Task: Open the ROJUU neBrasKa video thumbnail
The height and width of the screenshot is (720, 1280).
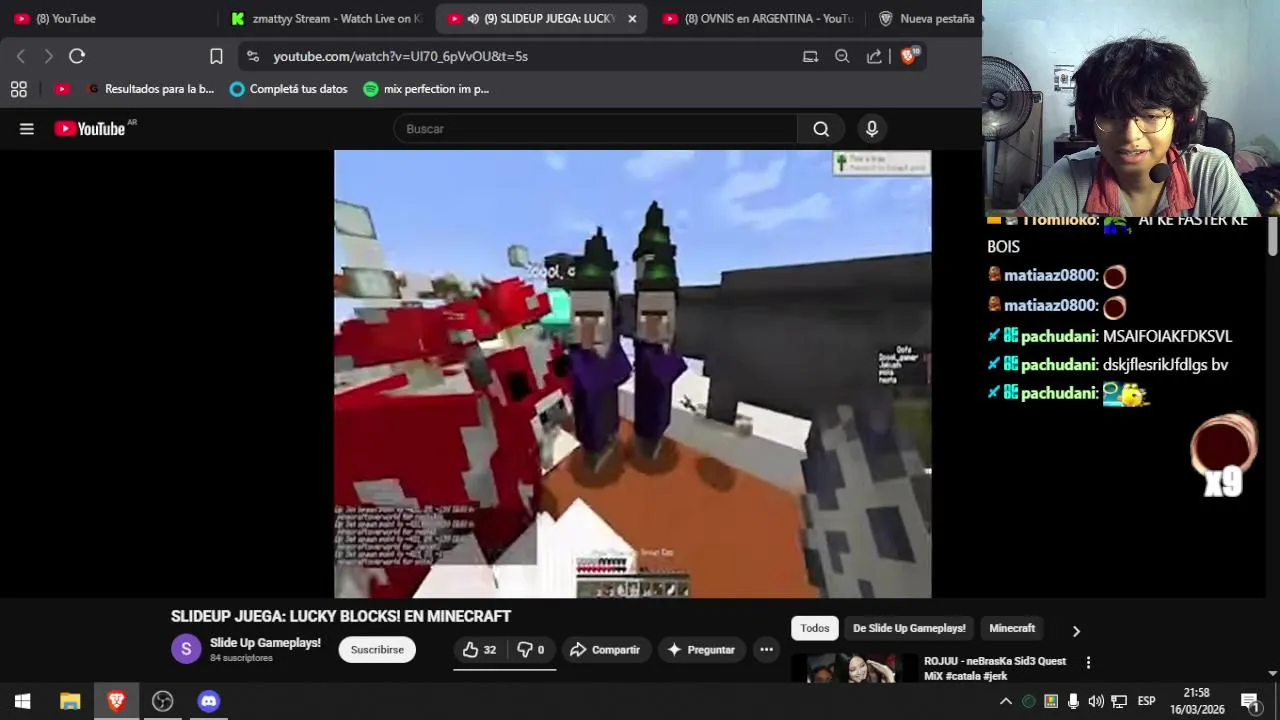Action: (x=854, y=668)
